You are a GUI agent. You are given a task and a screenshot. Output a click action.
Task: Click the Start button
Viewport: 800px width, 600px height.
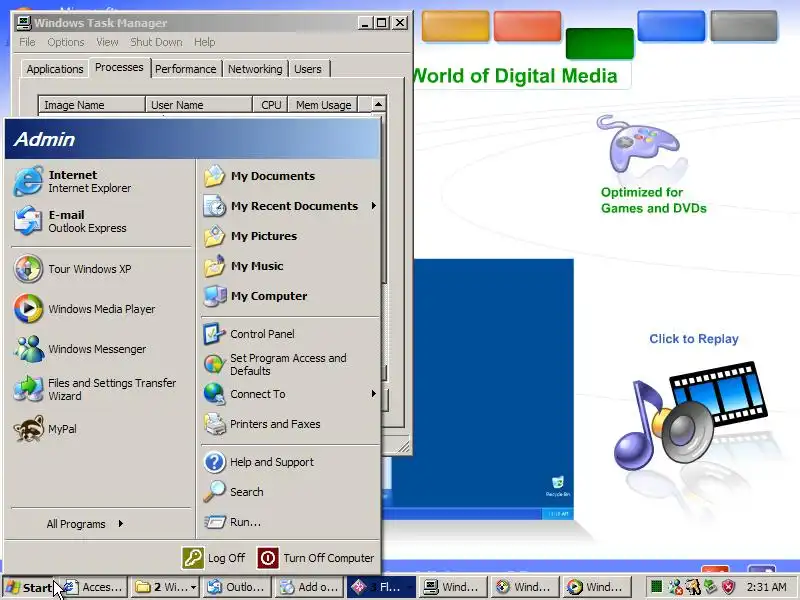(x=29, y=587)
